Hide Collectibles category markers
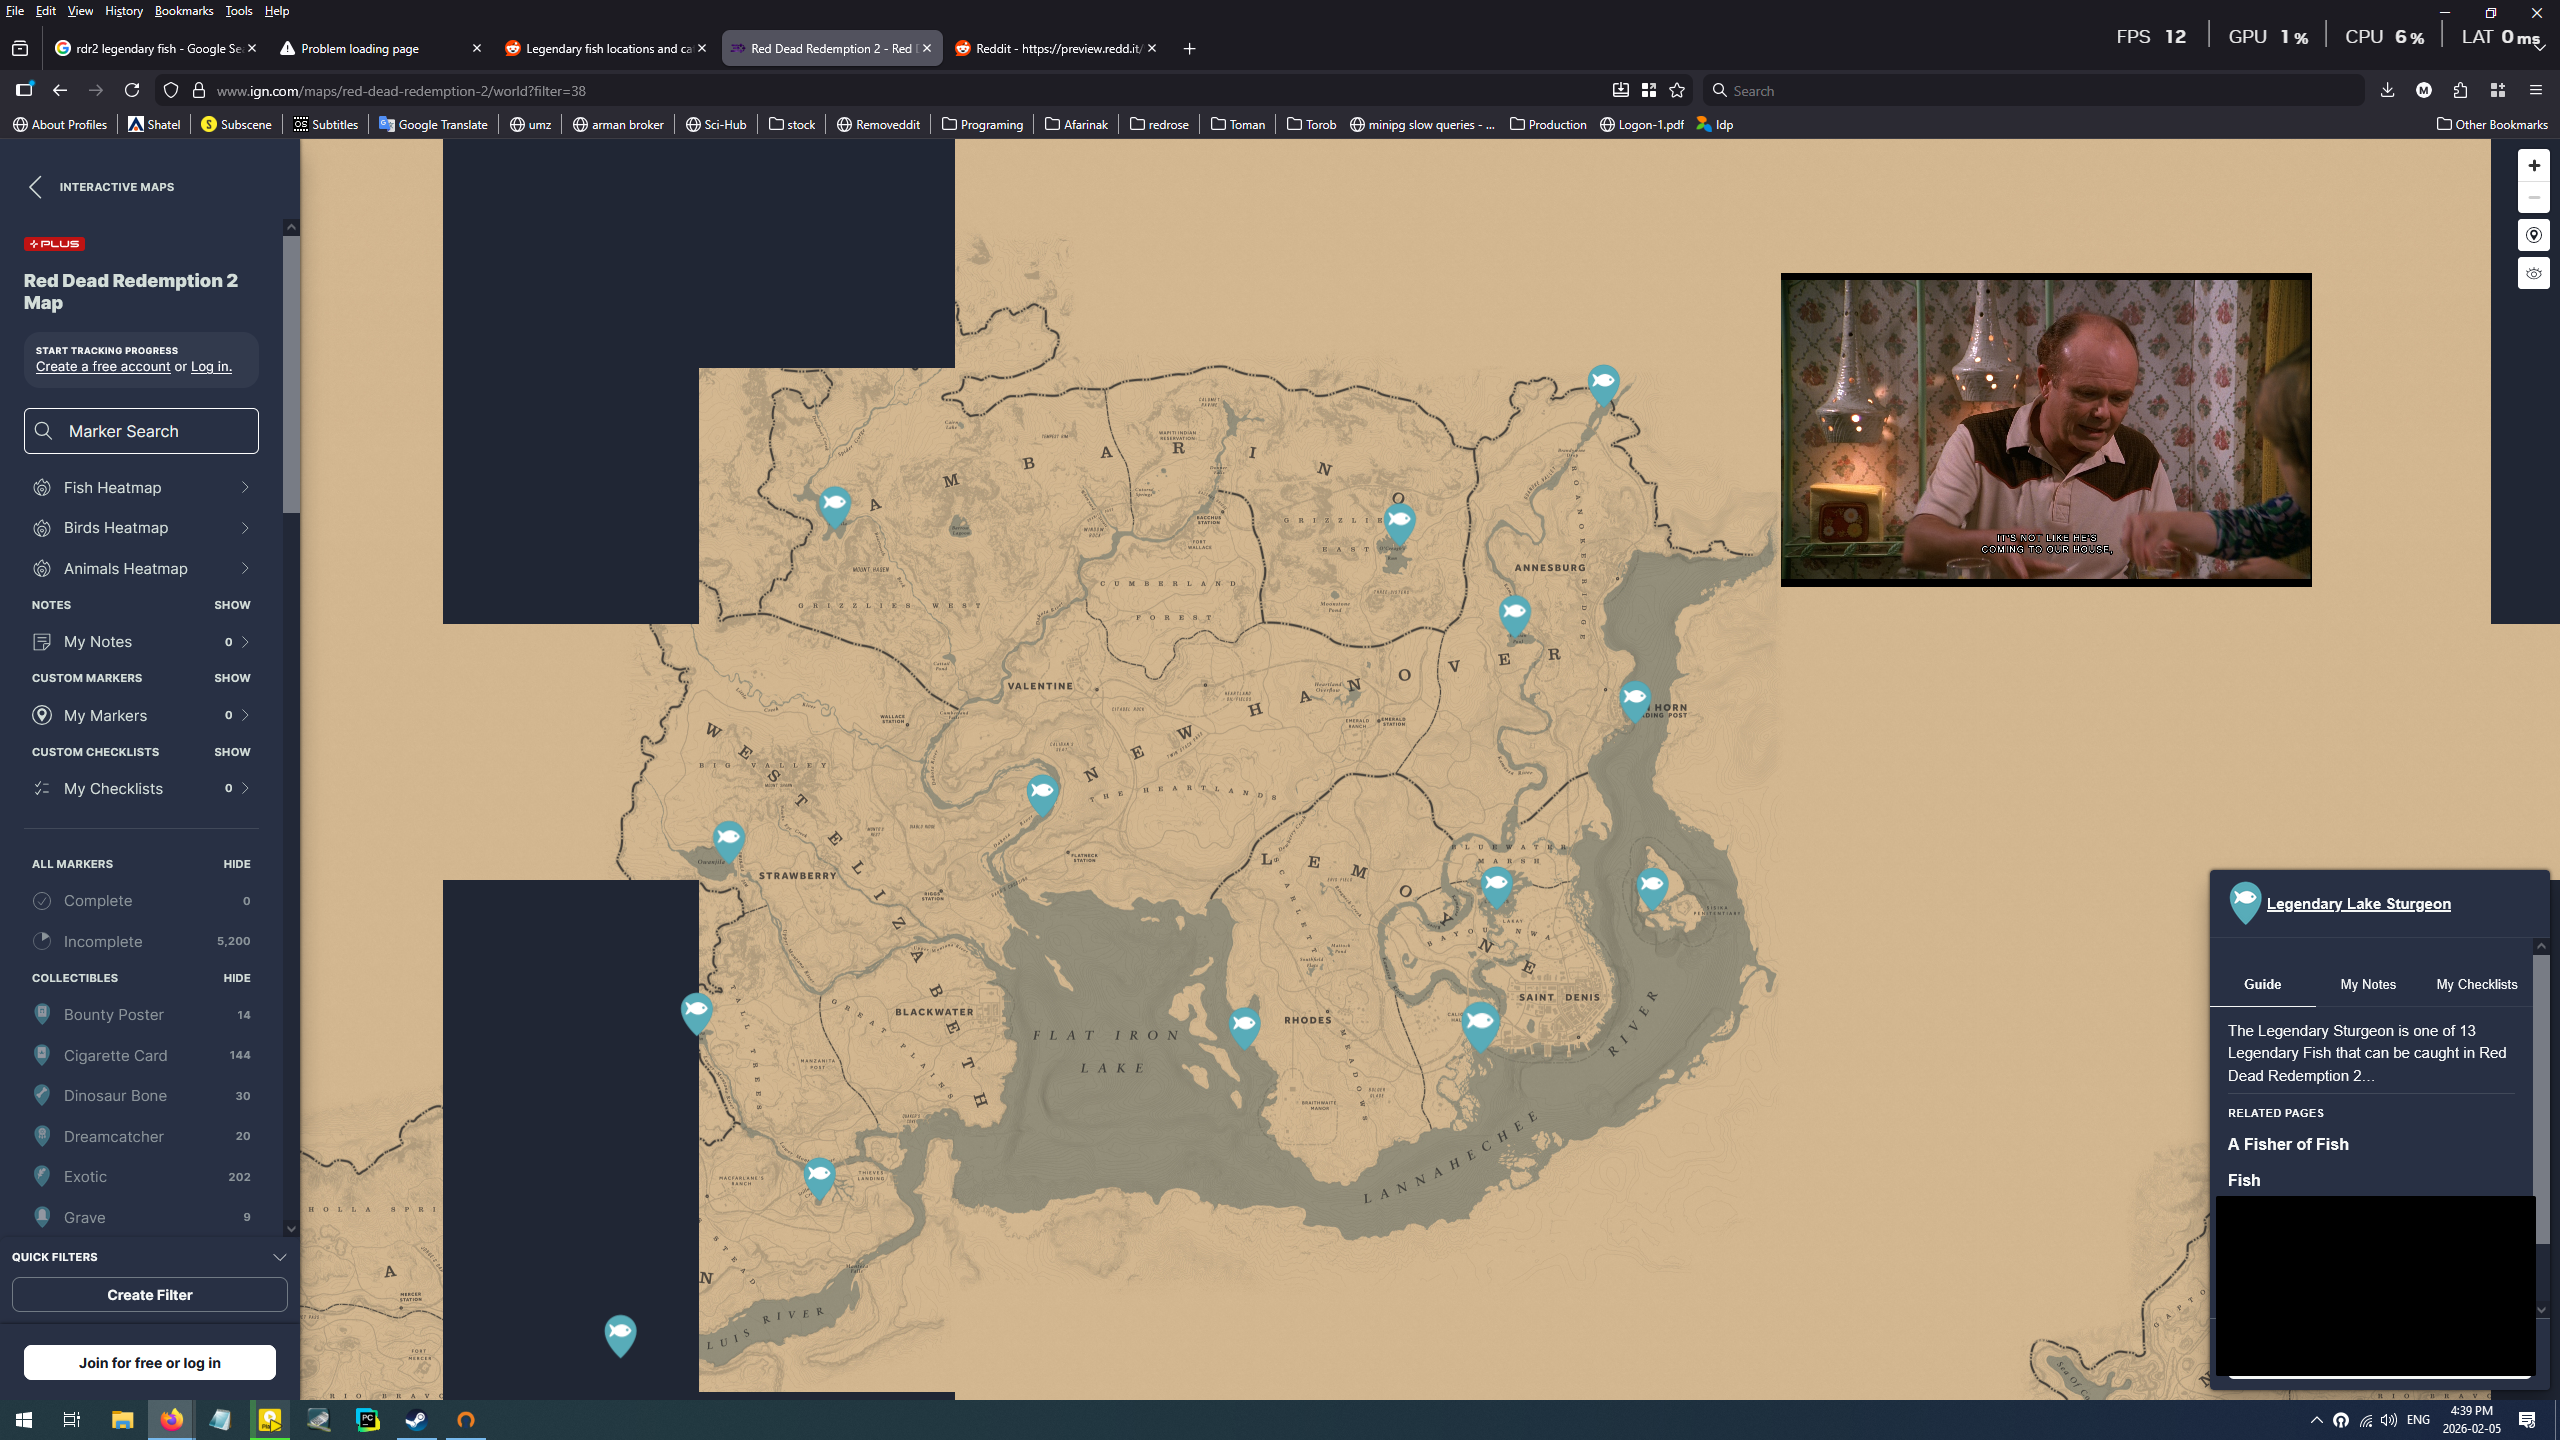Image resolution: width=2560 pixels, height=1440 pixels. (x=237, y=978)
